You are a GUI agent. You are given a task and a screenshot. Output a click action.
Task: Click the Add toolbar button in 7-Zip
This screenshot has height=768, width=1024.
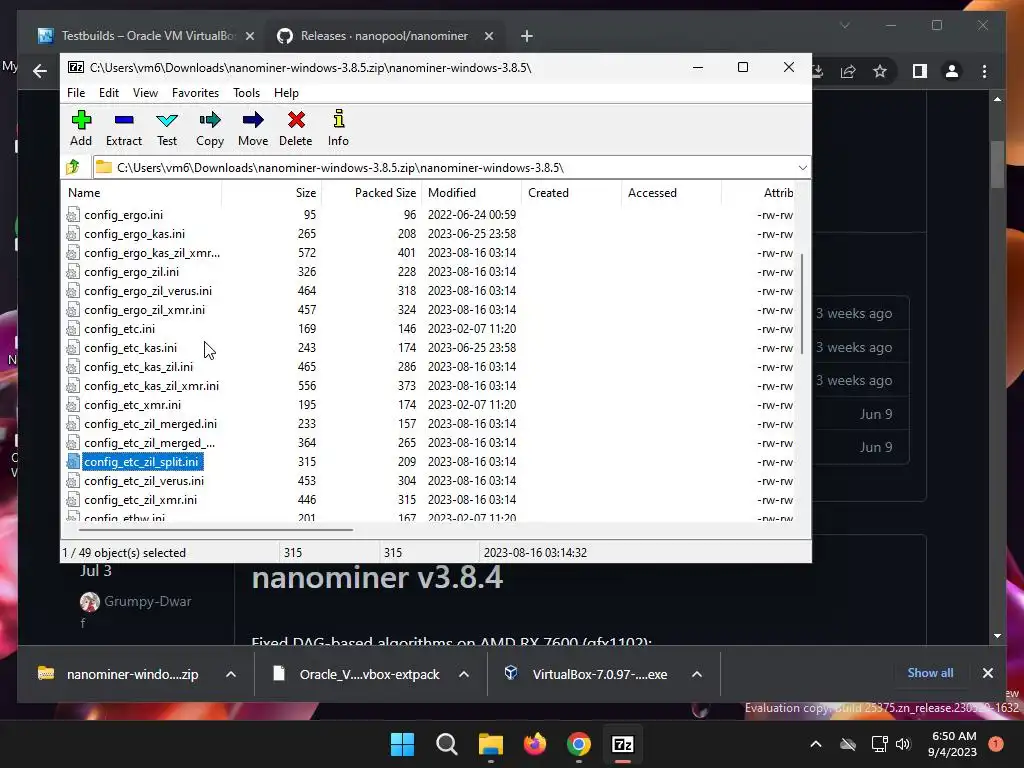coord(81,128)
